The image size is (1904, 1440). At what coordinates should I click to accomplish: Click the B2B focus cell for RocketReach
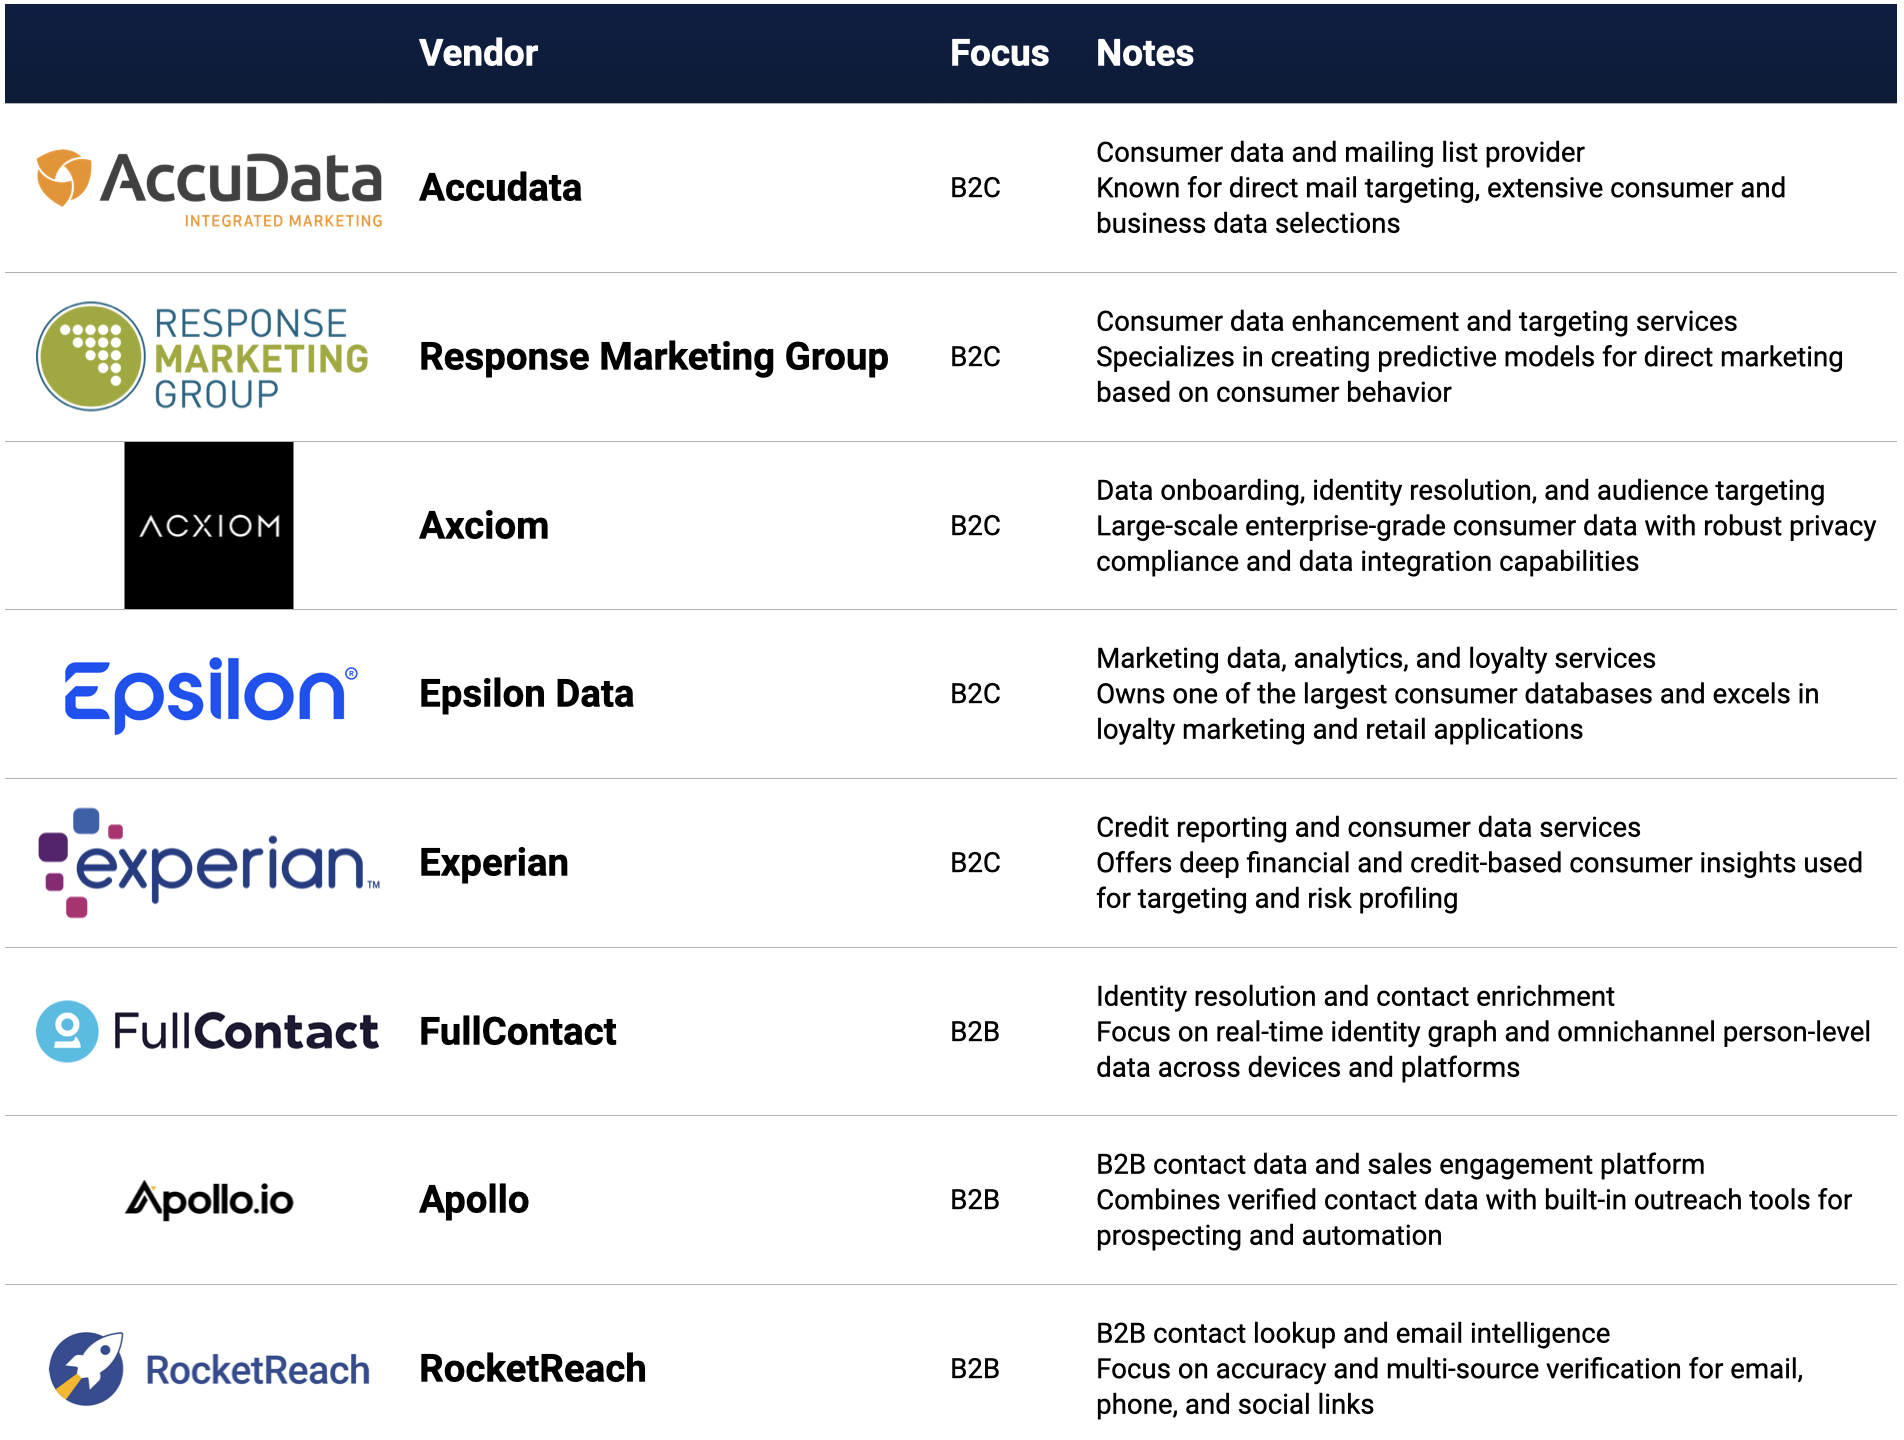pyautogui.click(x=975, y=1368)
